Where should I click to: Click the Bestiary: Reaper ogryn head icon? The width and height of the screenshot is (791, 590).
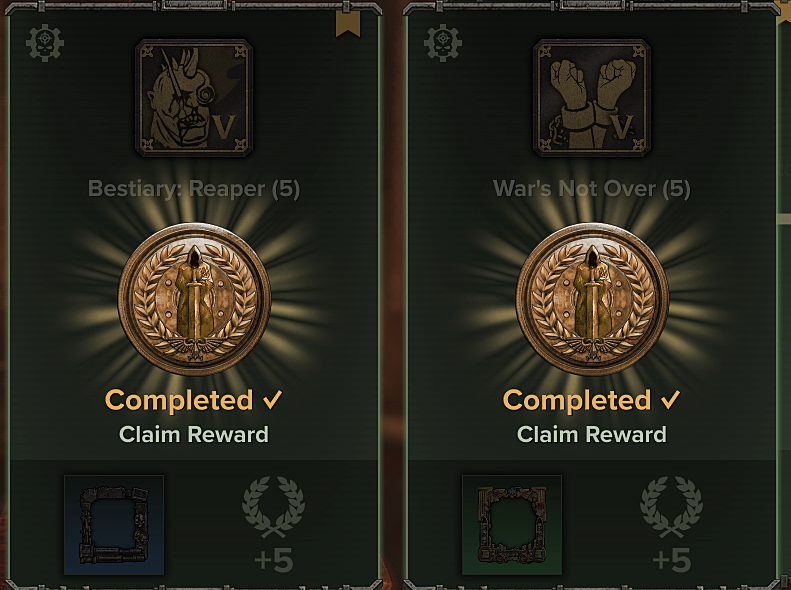pos(194,98)
